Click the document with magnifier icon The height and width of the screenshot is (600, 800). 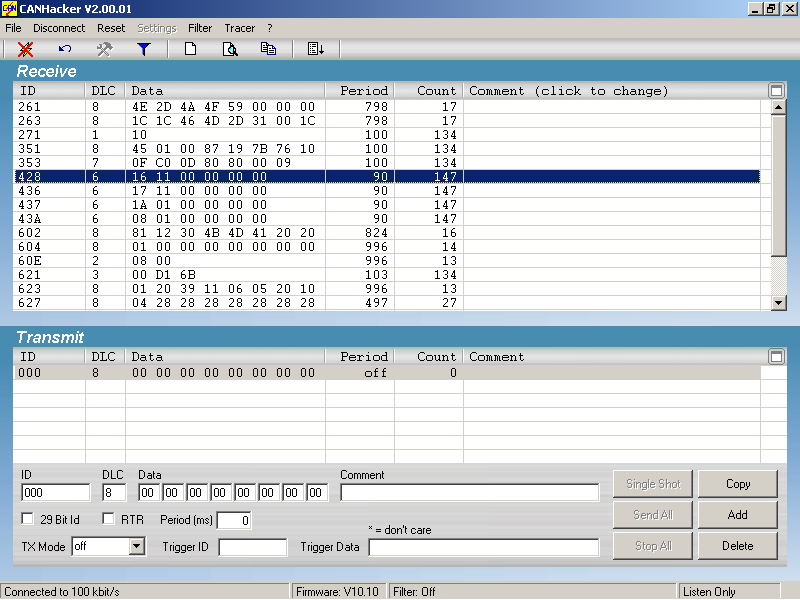point(230,49)
